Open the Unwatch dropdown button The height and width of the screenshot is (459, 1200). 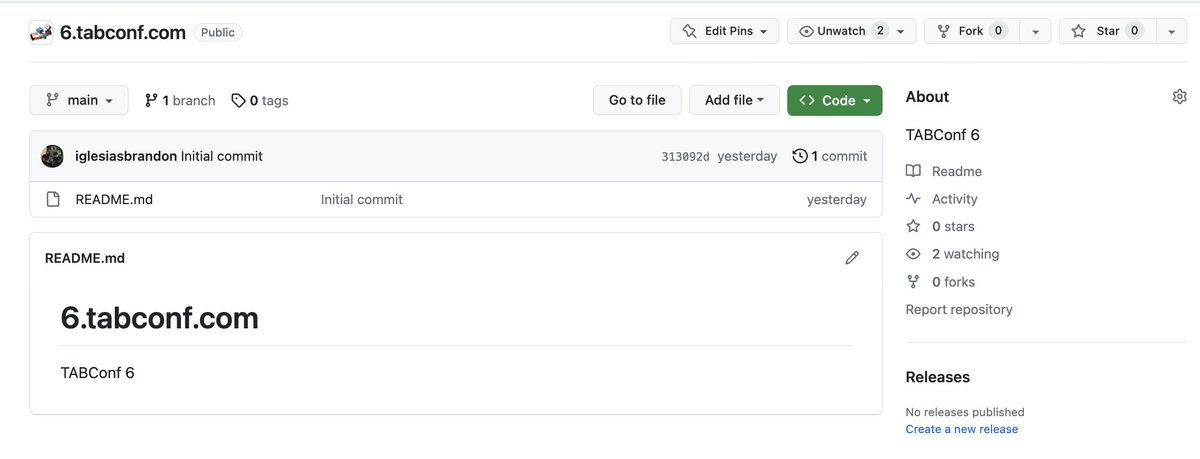[851, 31]
